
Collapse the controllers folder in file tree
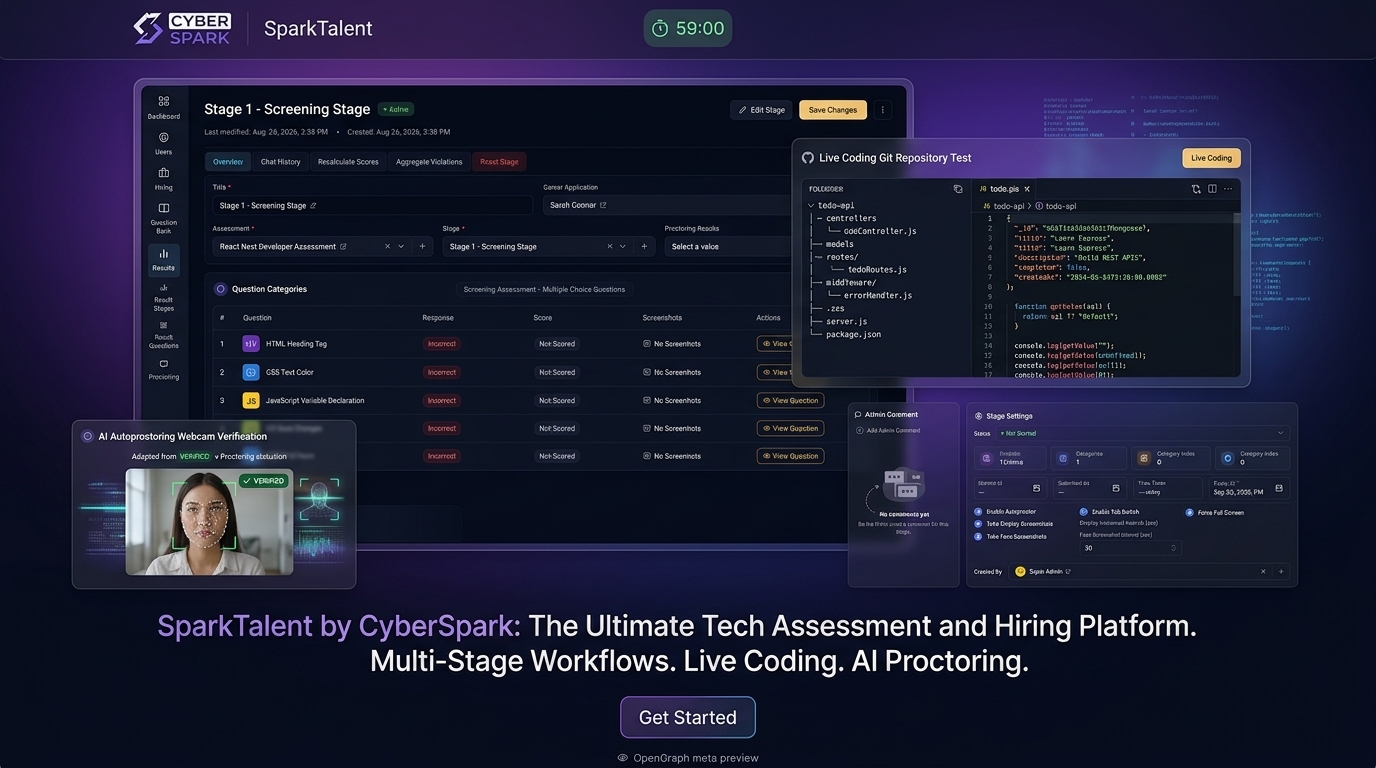point(851,218)
